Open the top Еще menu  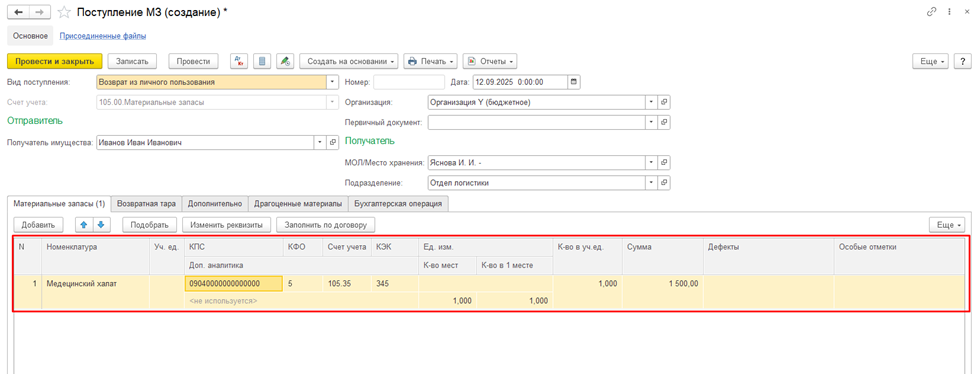931,61
